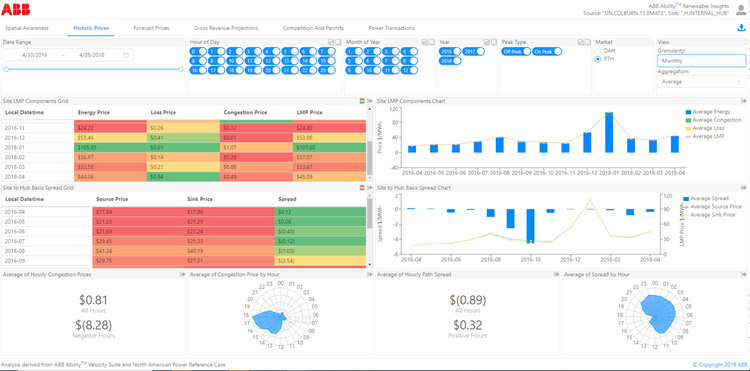The image size is (750, 371).
Task: Open the Granularity Monthly dropdown
Action: pyautogui.click(x=701, y=61)
